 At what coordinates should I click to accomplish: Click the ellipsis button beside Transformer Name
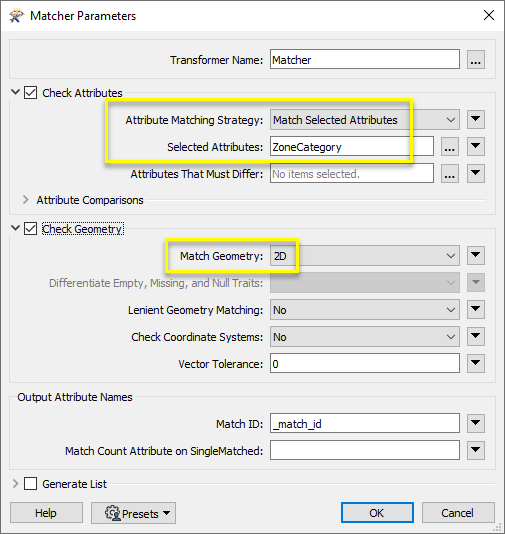pos(475,60)
